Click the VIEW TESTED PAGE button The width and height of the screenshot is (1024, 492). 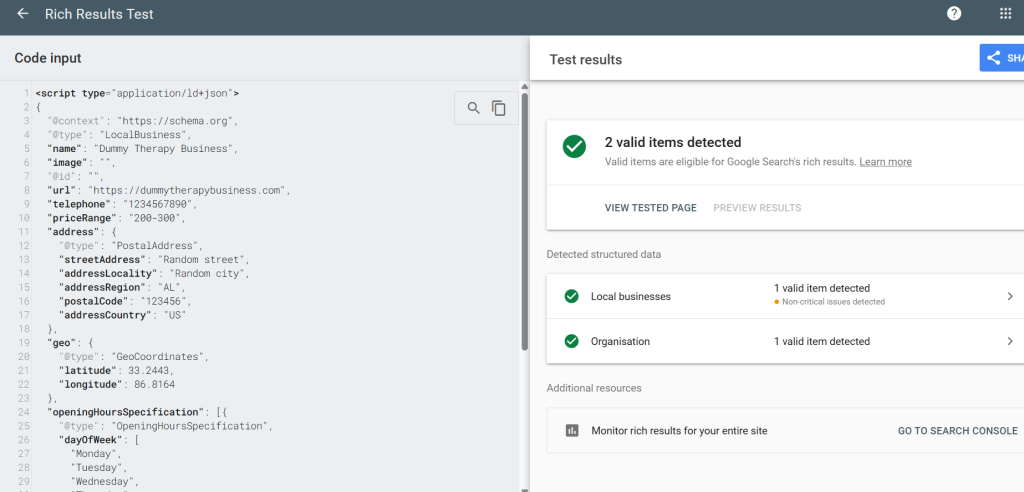(x=650, y=208)
